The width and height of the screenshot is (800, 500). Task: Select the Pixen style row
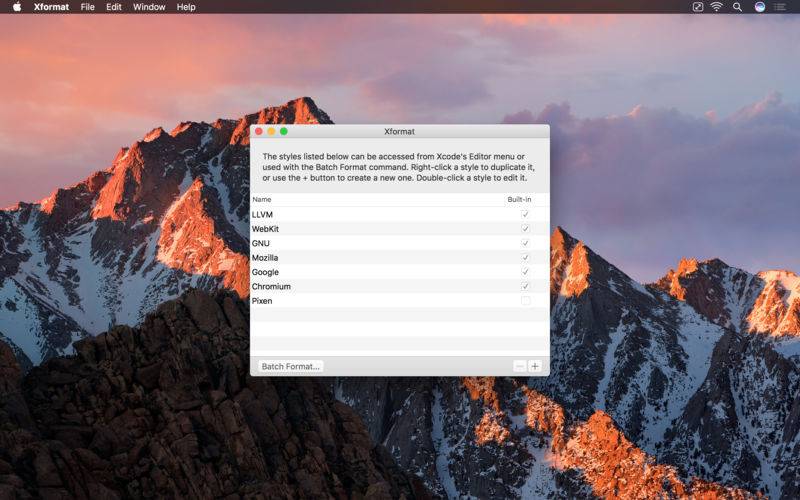point(399,301)
